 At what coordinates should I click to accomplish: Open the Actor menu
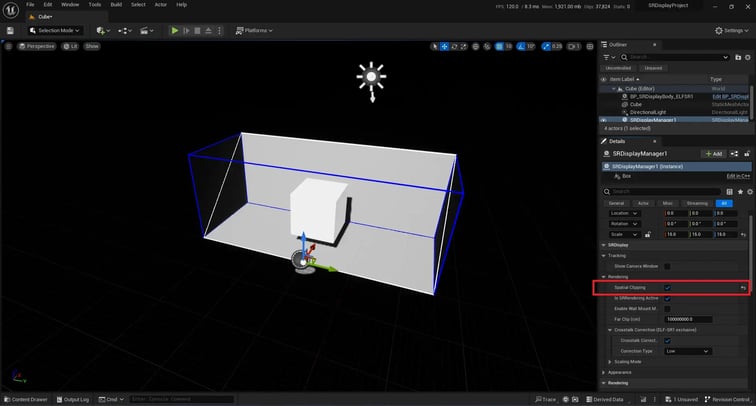(x=161, y=4)
